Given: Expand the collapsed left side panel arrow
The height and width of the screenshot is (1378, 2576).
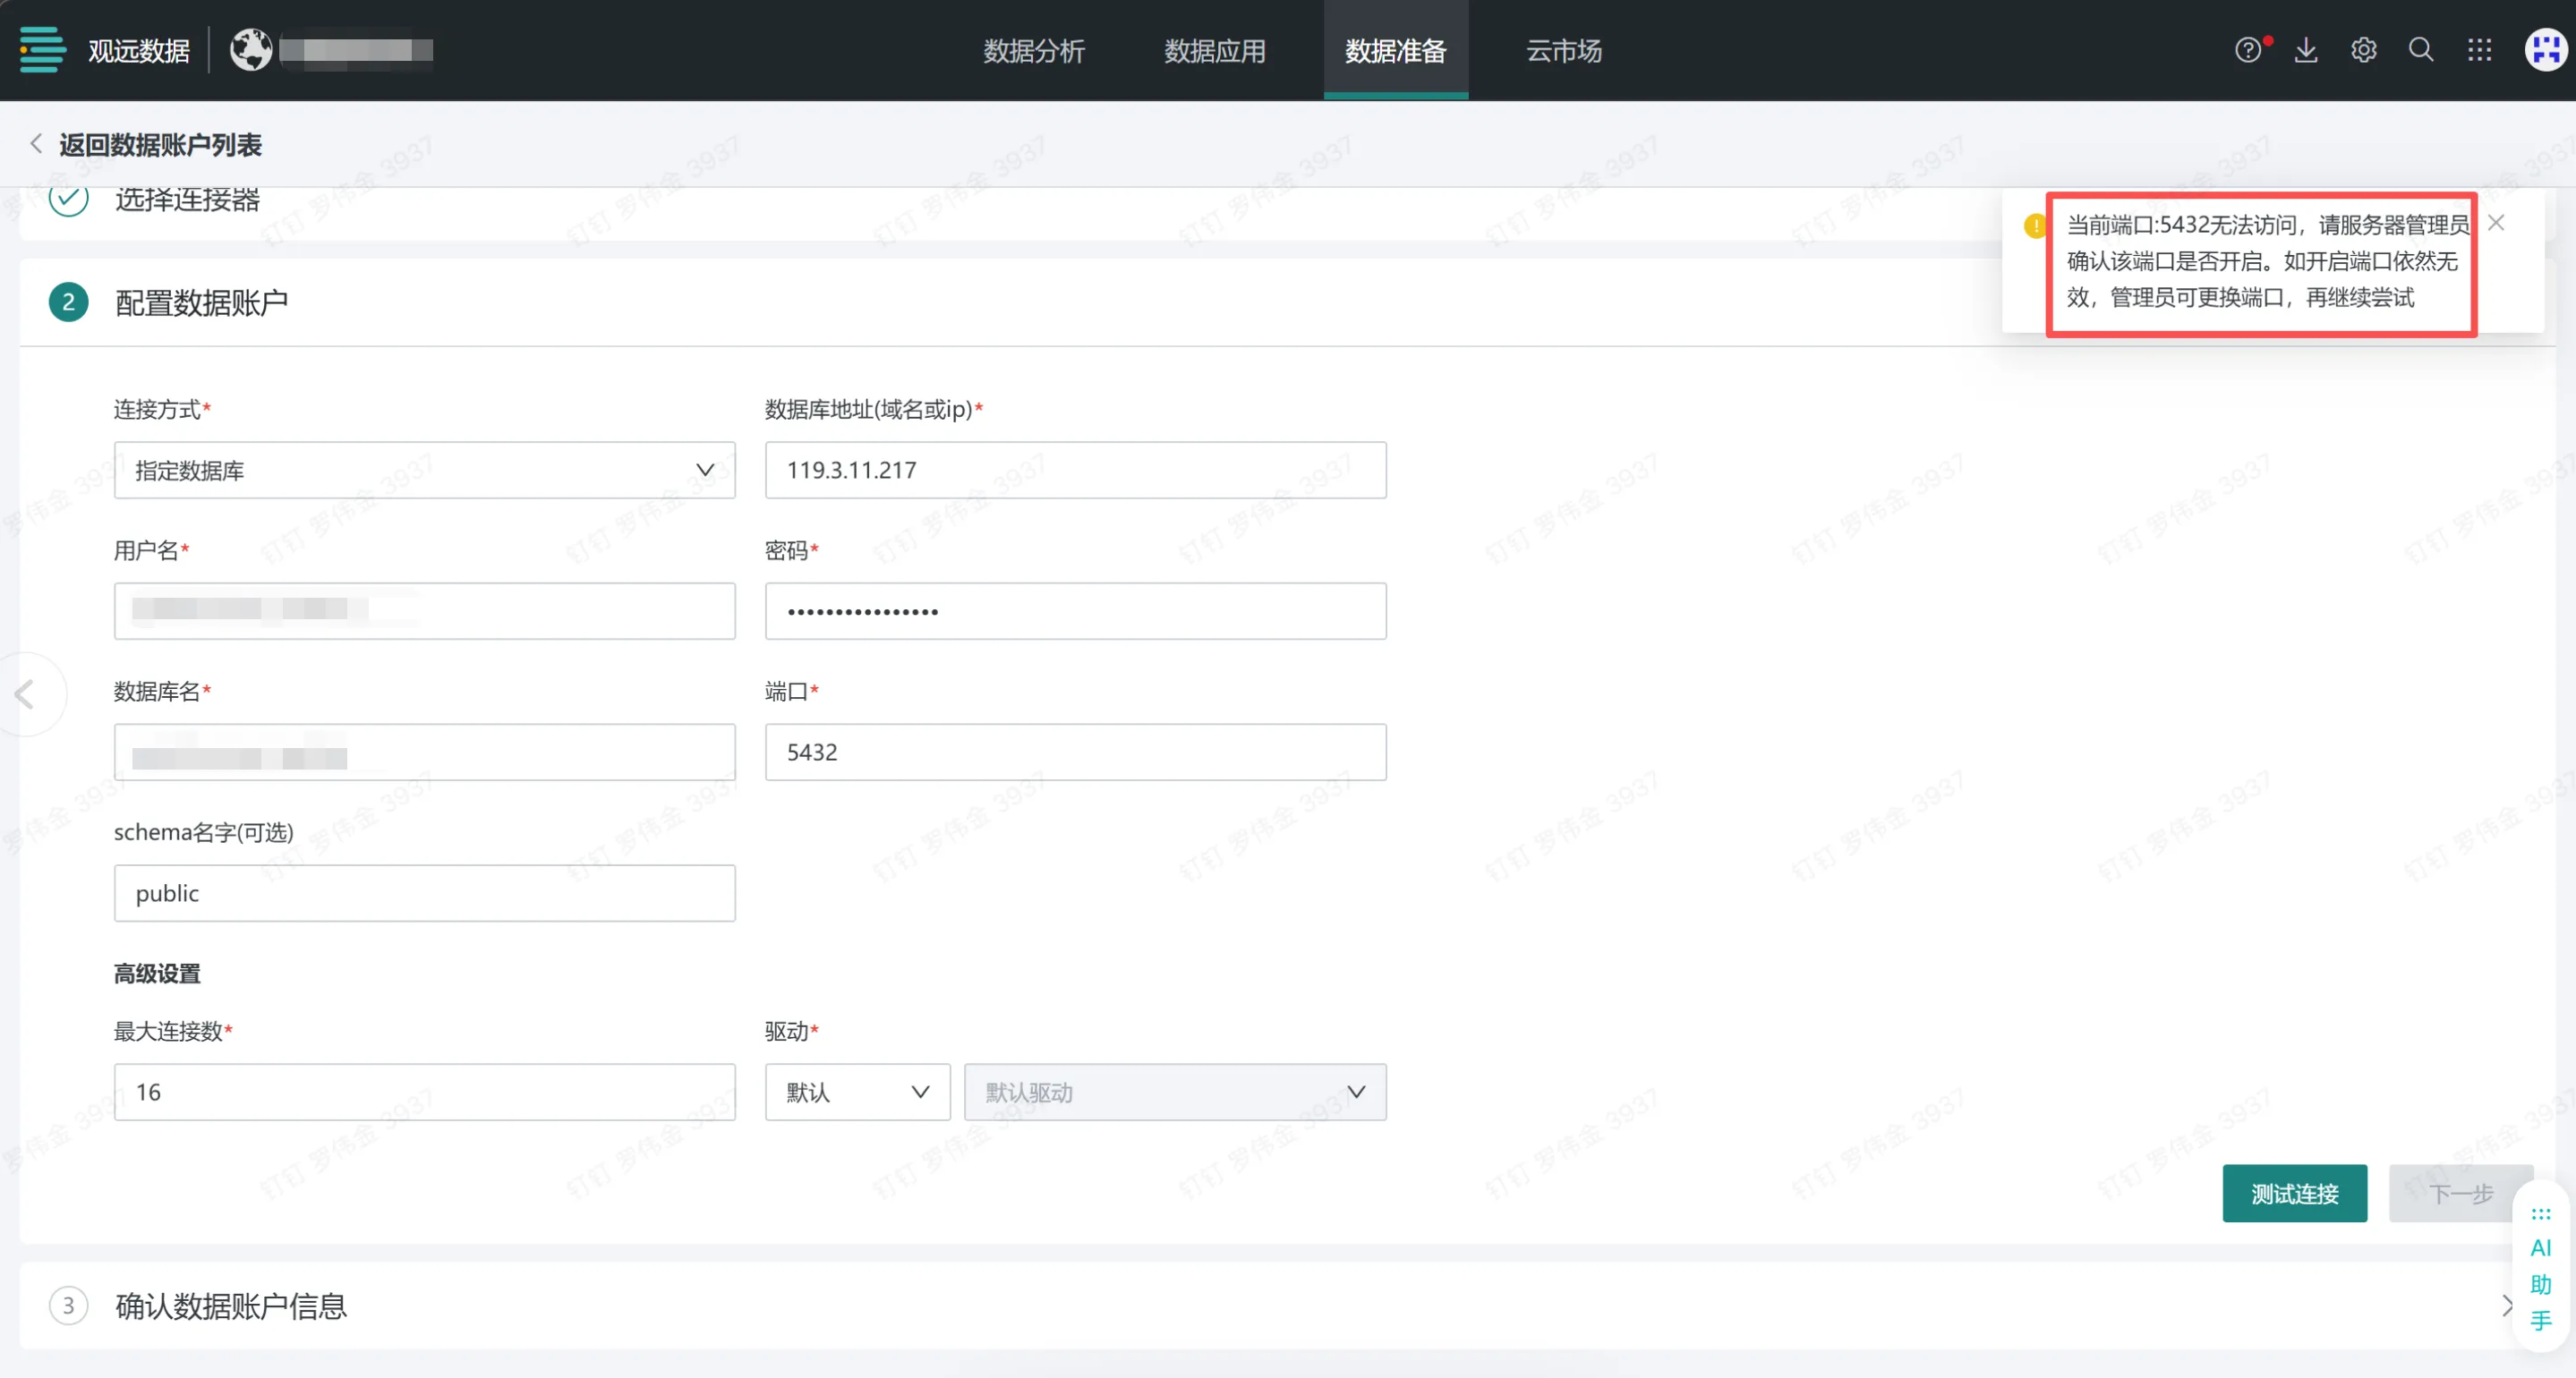Looking at the screenshot, I should point(25,694).
